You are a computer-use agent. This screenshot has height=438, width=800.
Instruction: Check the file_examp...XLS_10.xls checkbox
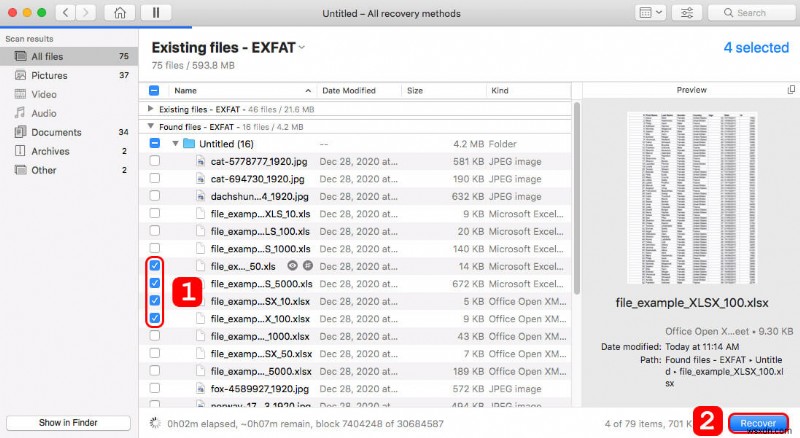click(x=155, y=213)
